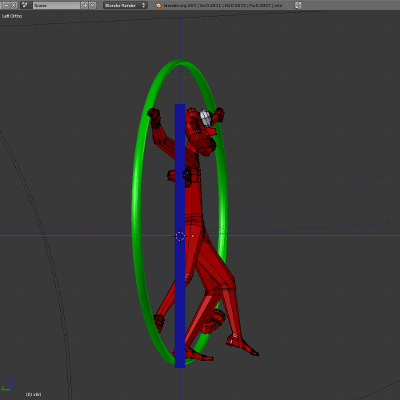Click the scene statistics text in header
Screen dimensions: 400x400
[223, 5]
